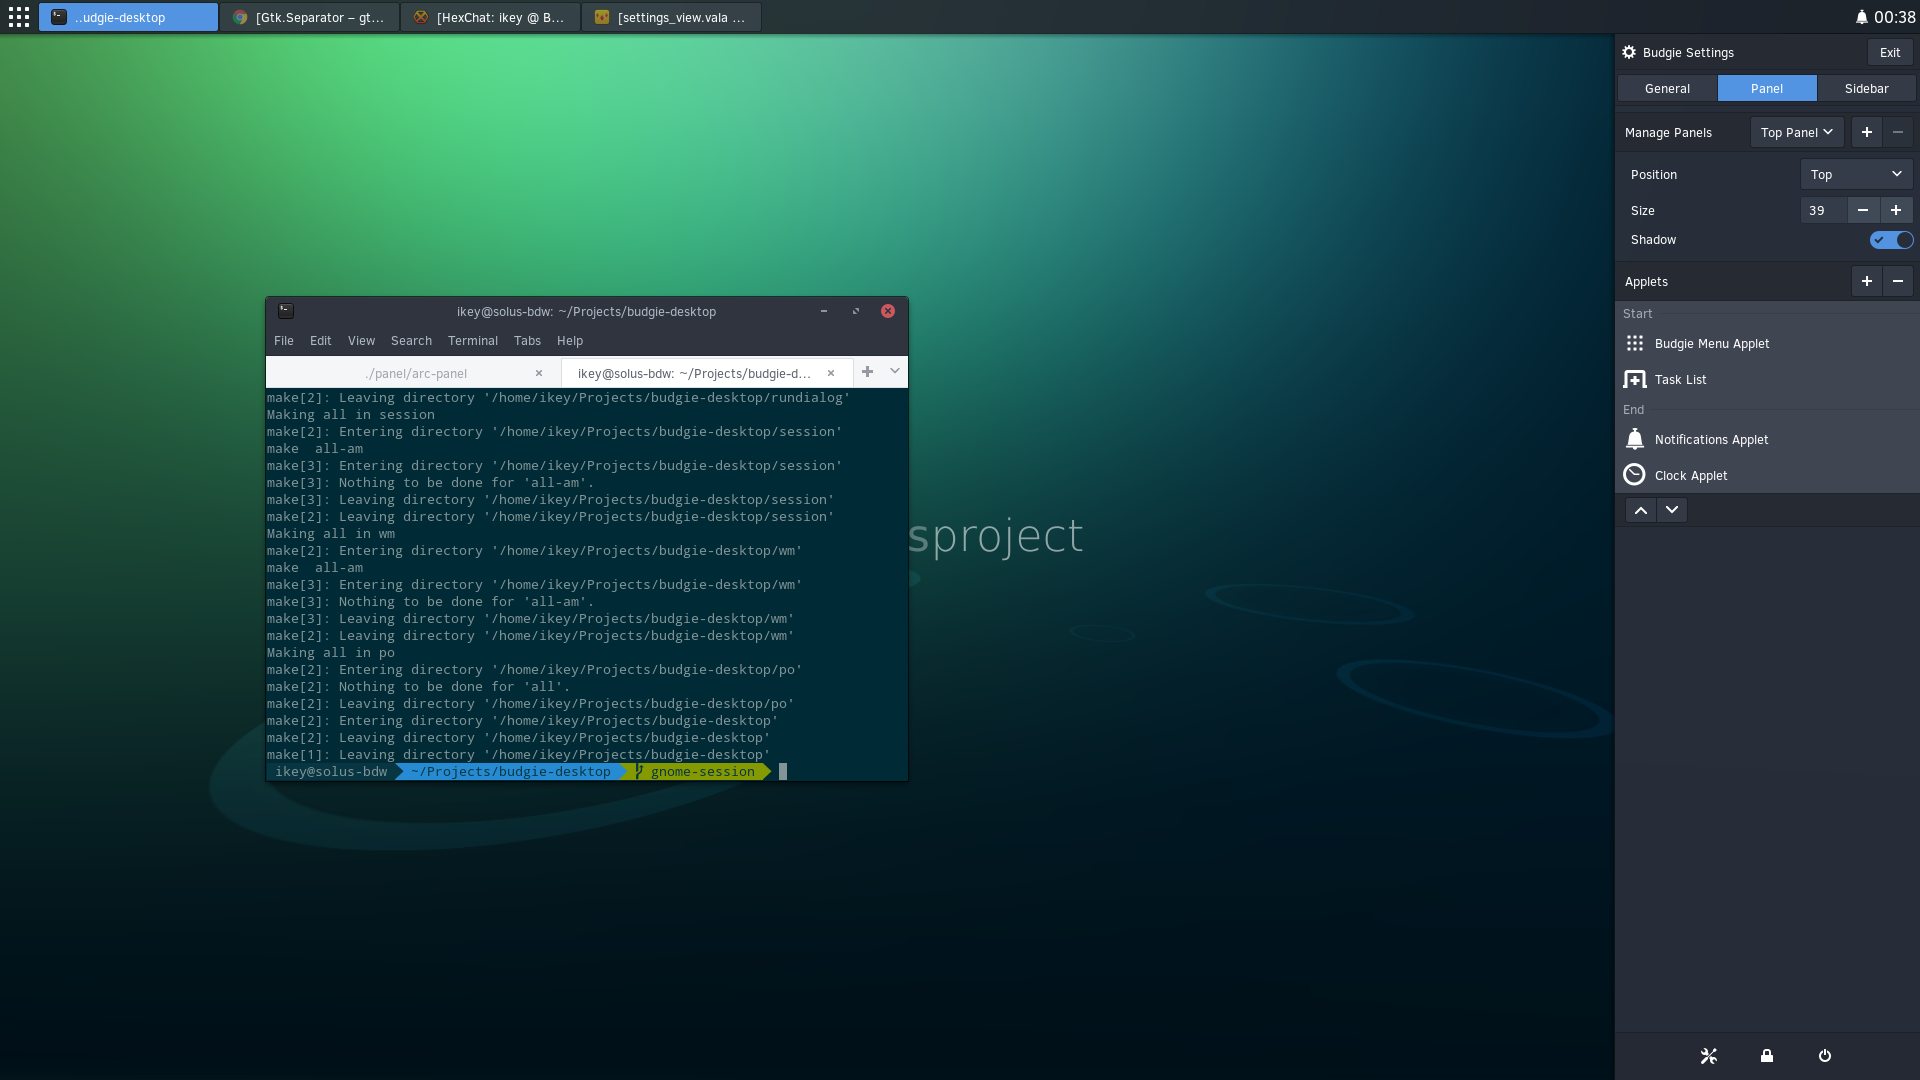1920x1080 pixels.
Task: Toggle the Shadow switch
Action: point(1891,240)
